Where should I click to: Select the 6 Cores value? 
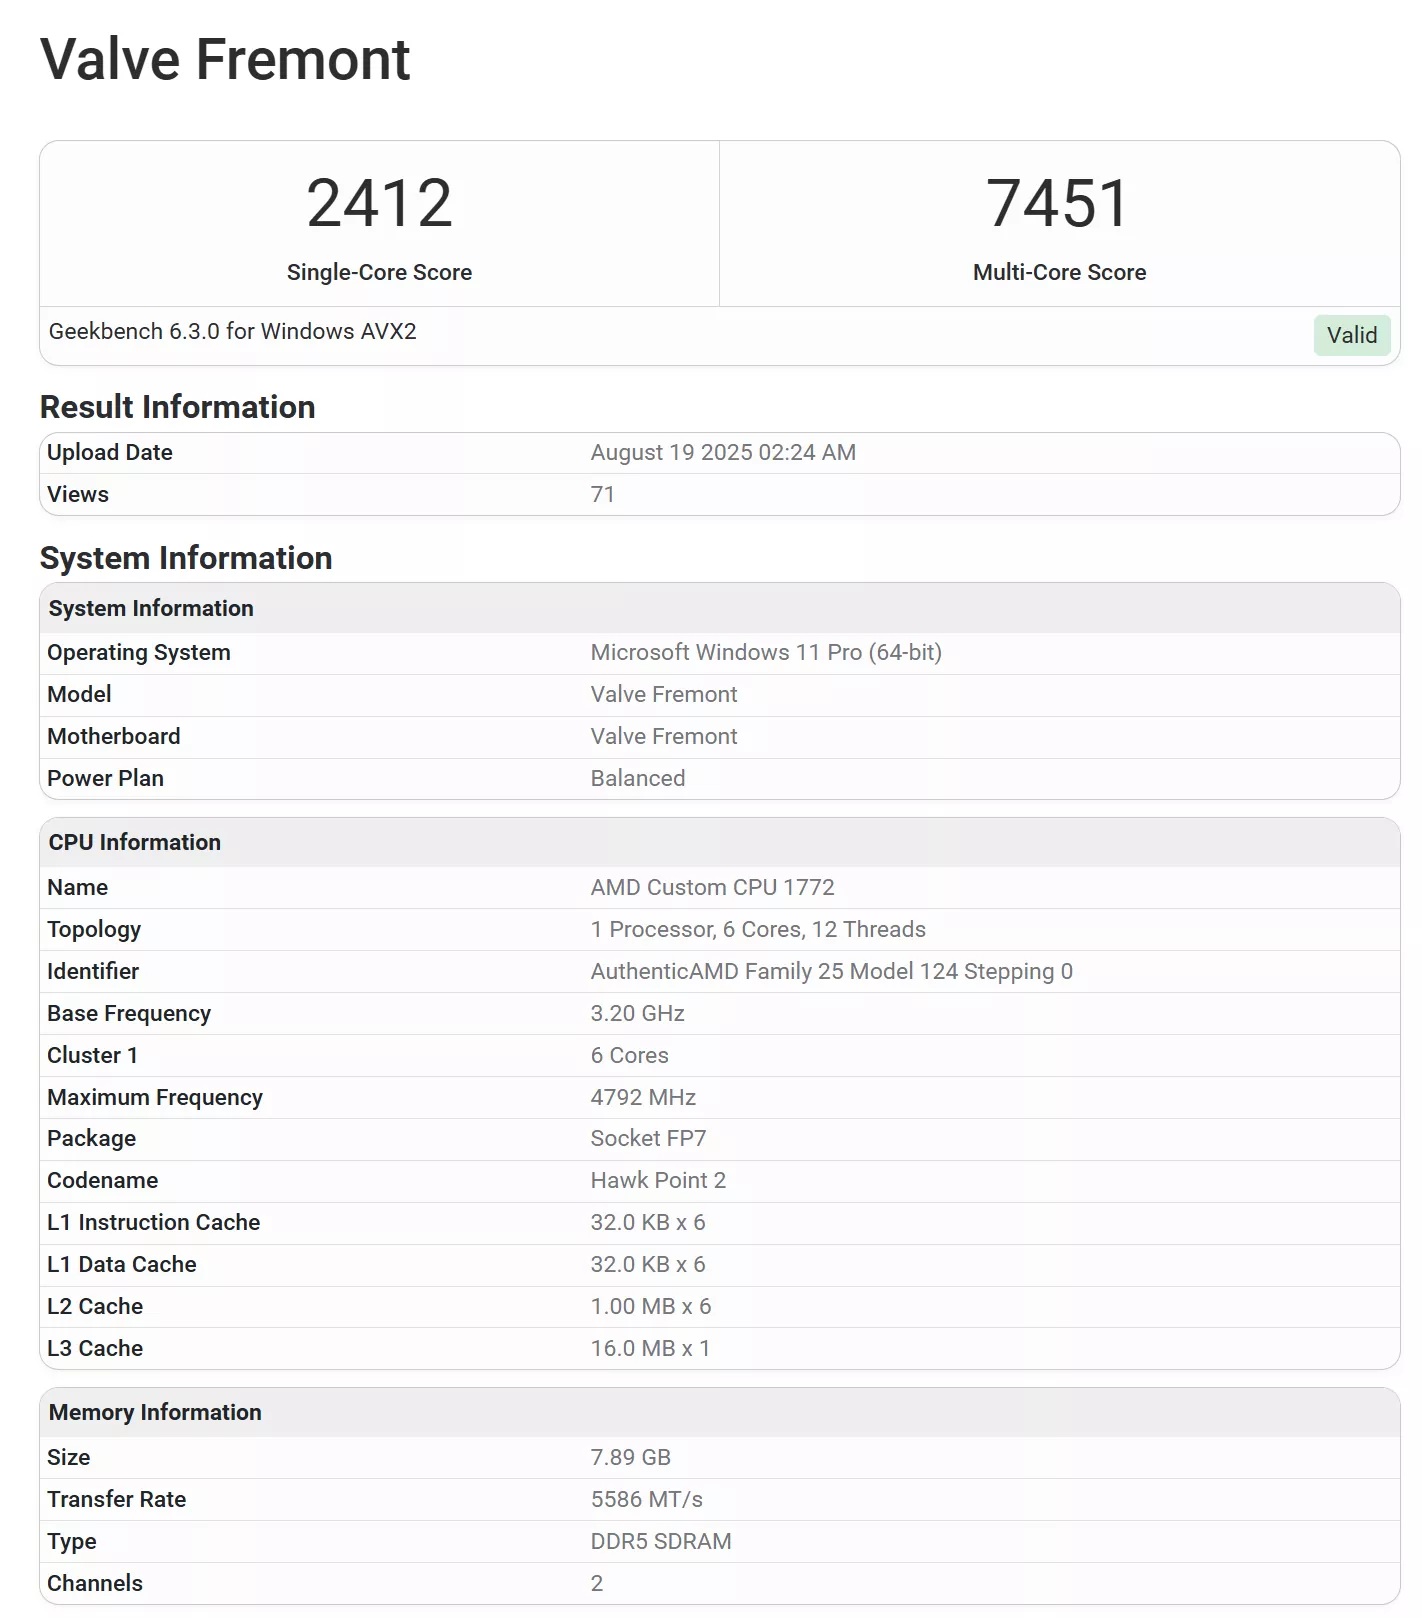(630, 1055)
